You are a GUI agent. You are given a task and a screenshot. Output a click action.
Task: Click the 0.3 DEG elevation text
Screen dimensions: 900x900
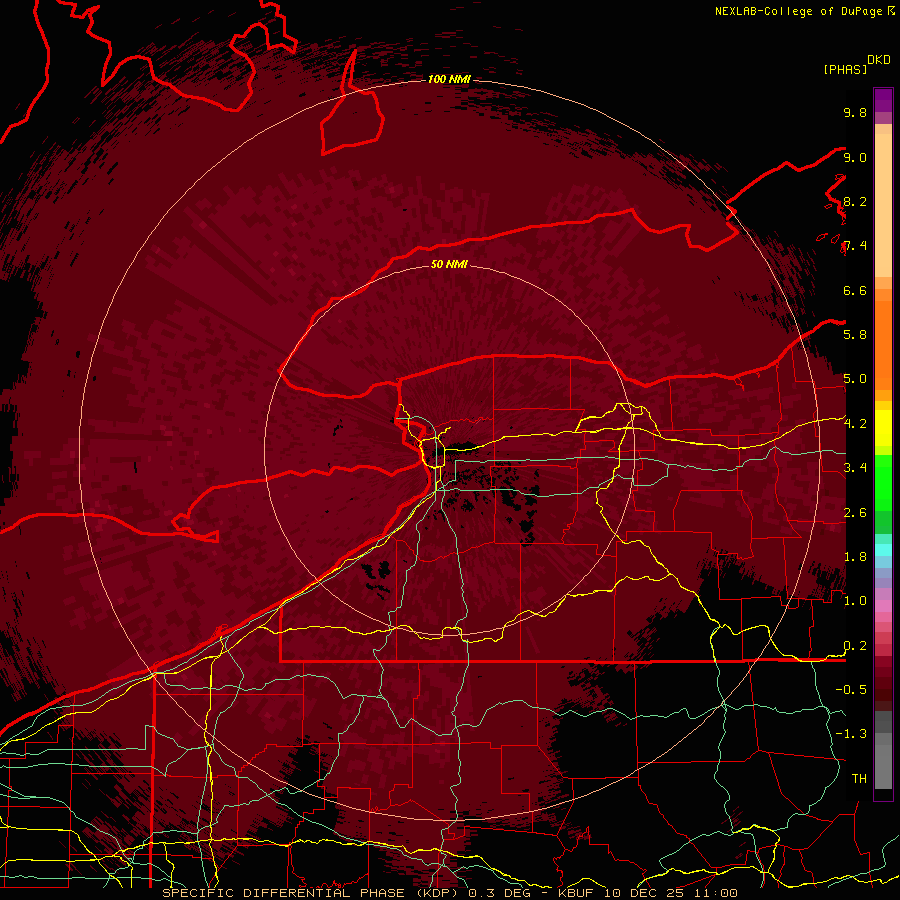[499, 893]
